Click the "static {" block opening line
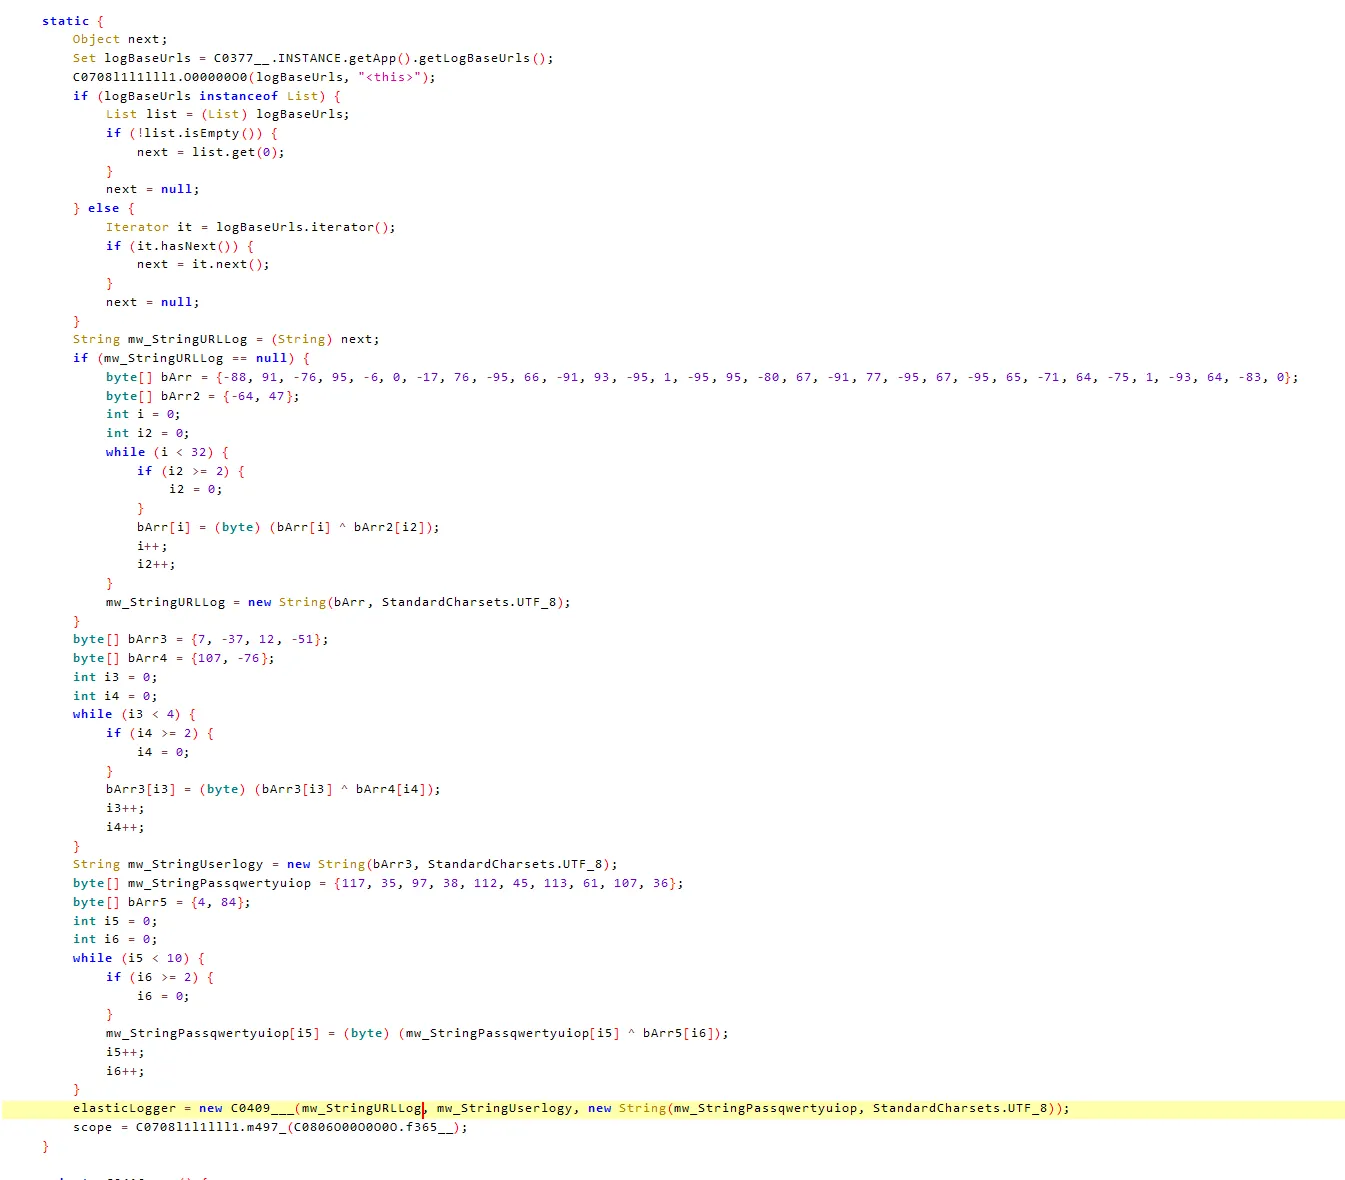Image resolution: width=1345 pixels, height=1180 pixels. point(72,21)
